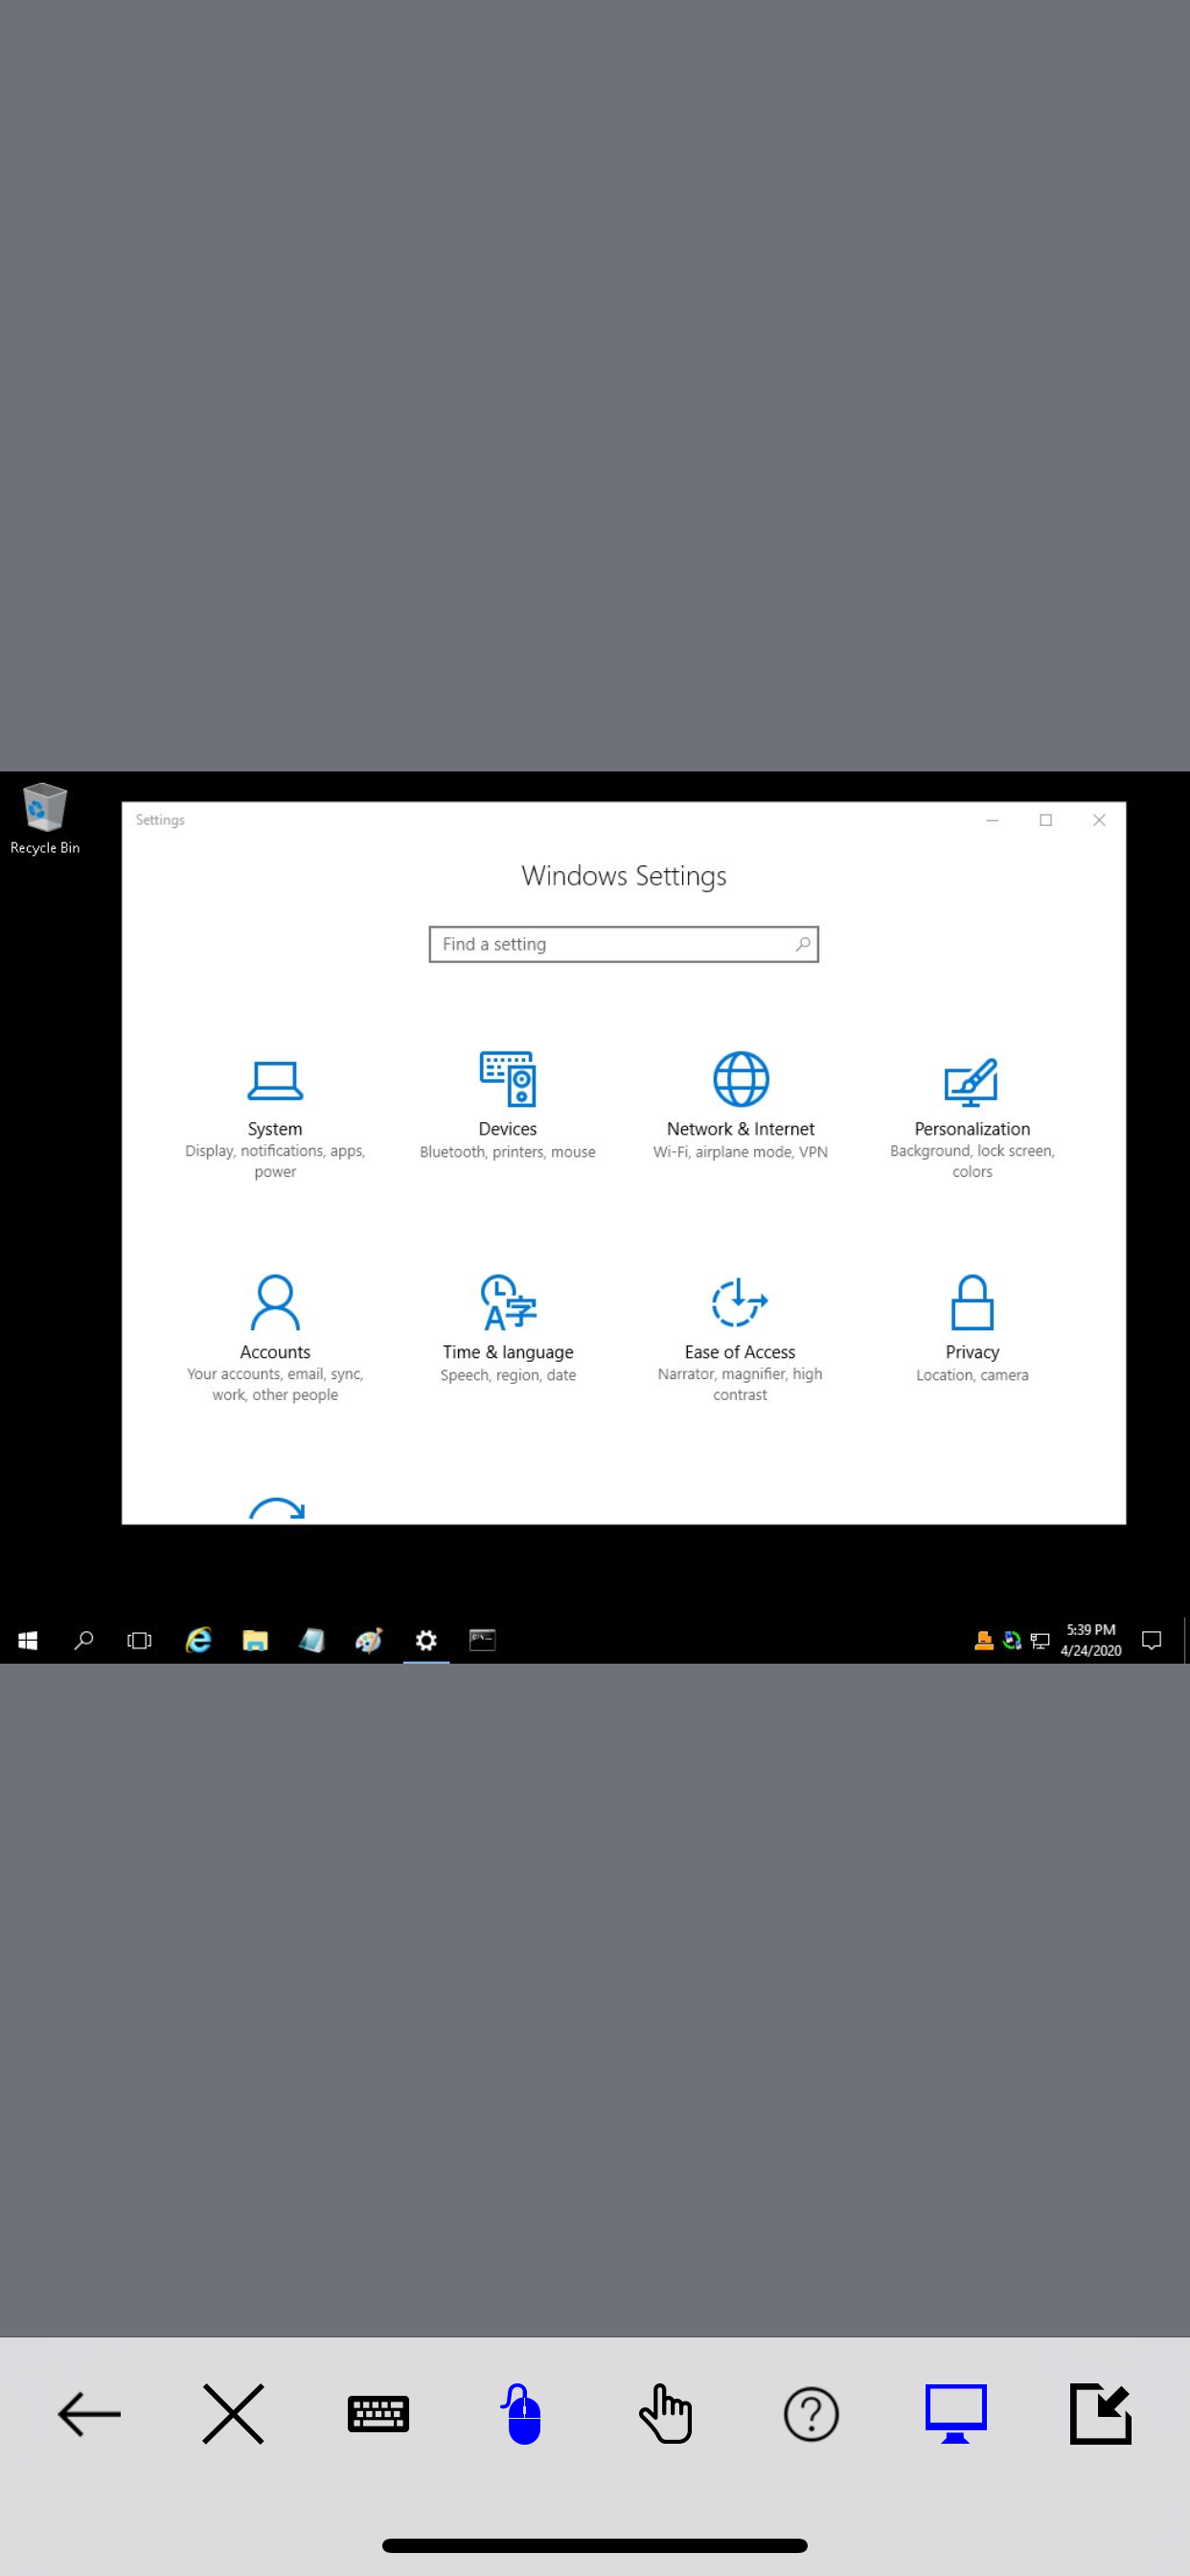Show the on-screen keyboard
The height and width of the screenshot is (2576, 1190).
(378, 2414)
